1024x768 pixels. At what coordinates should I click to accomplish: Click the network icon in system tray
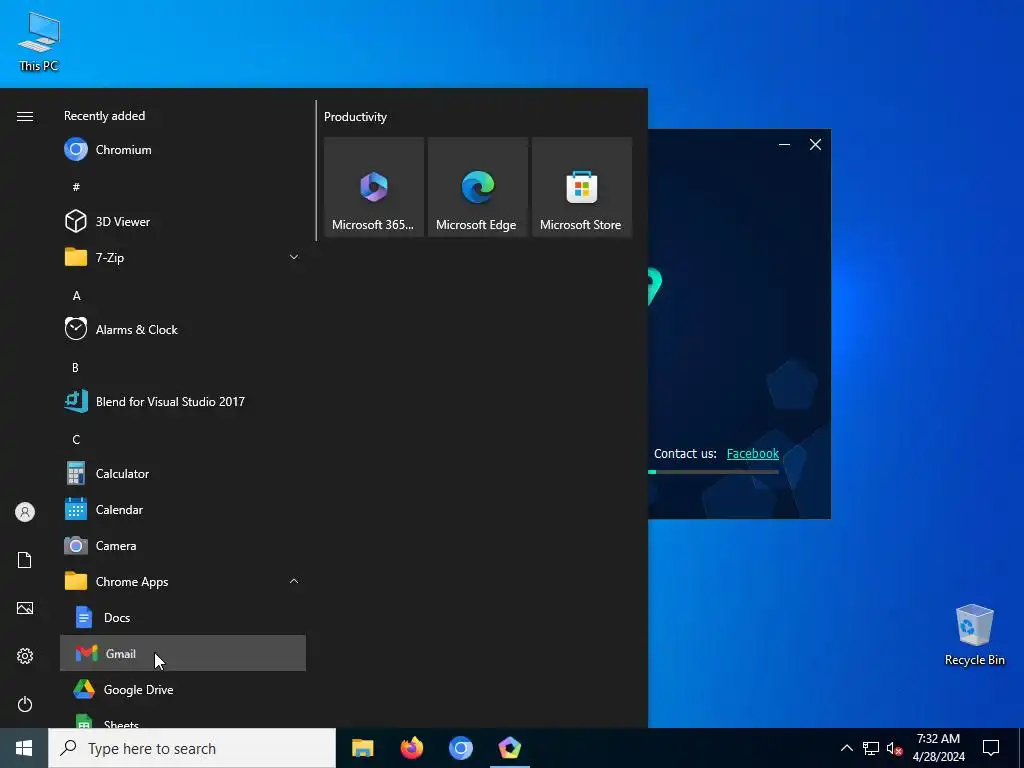coord(871,748)
